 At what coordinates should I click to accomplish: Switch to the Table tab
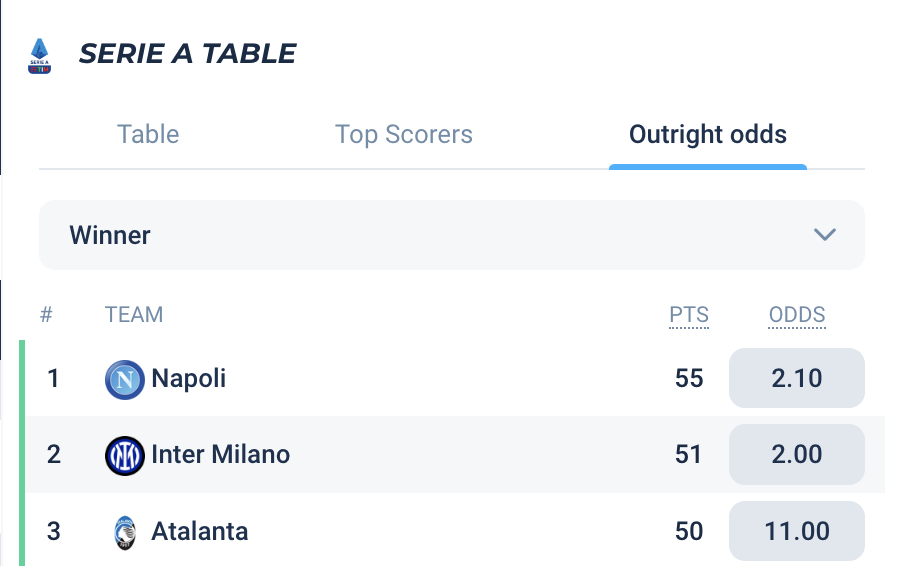[x=148, y=135]
